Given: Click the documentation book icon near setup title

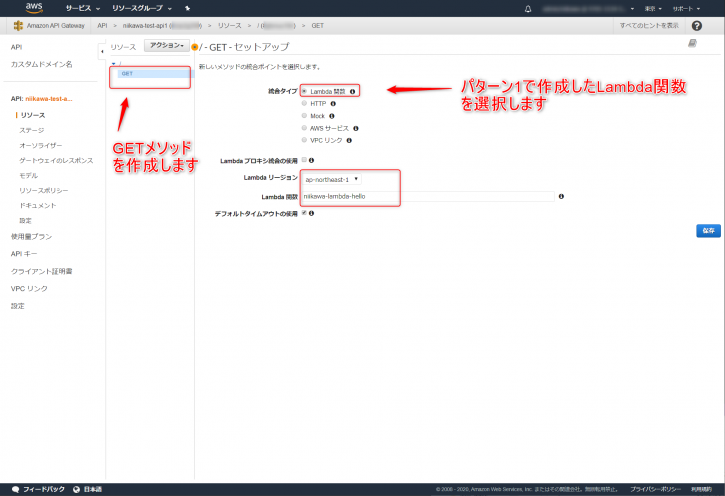Looking at the screenshot, I should pos(692,43).
